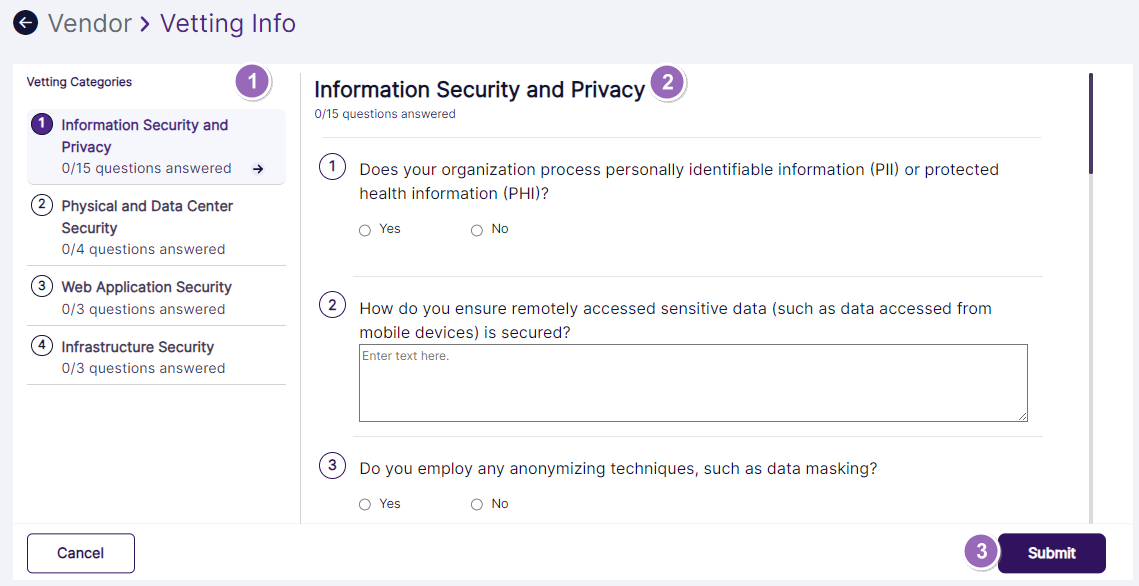
Task: Open the Infrastructure Security section
Action: pos(137,346)
